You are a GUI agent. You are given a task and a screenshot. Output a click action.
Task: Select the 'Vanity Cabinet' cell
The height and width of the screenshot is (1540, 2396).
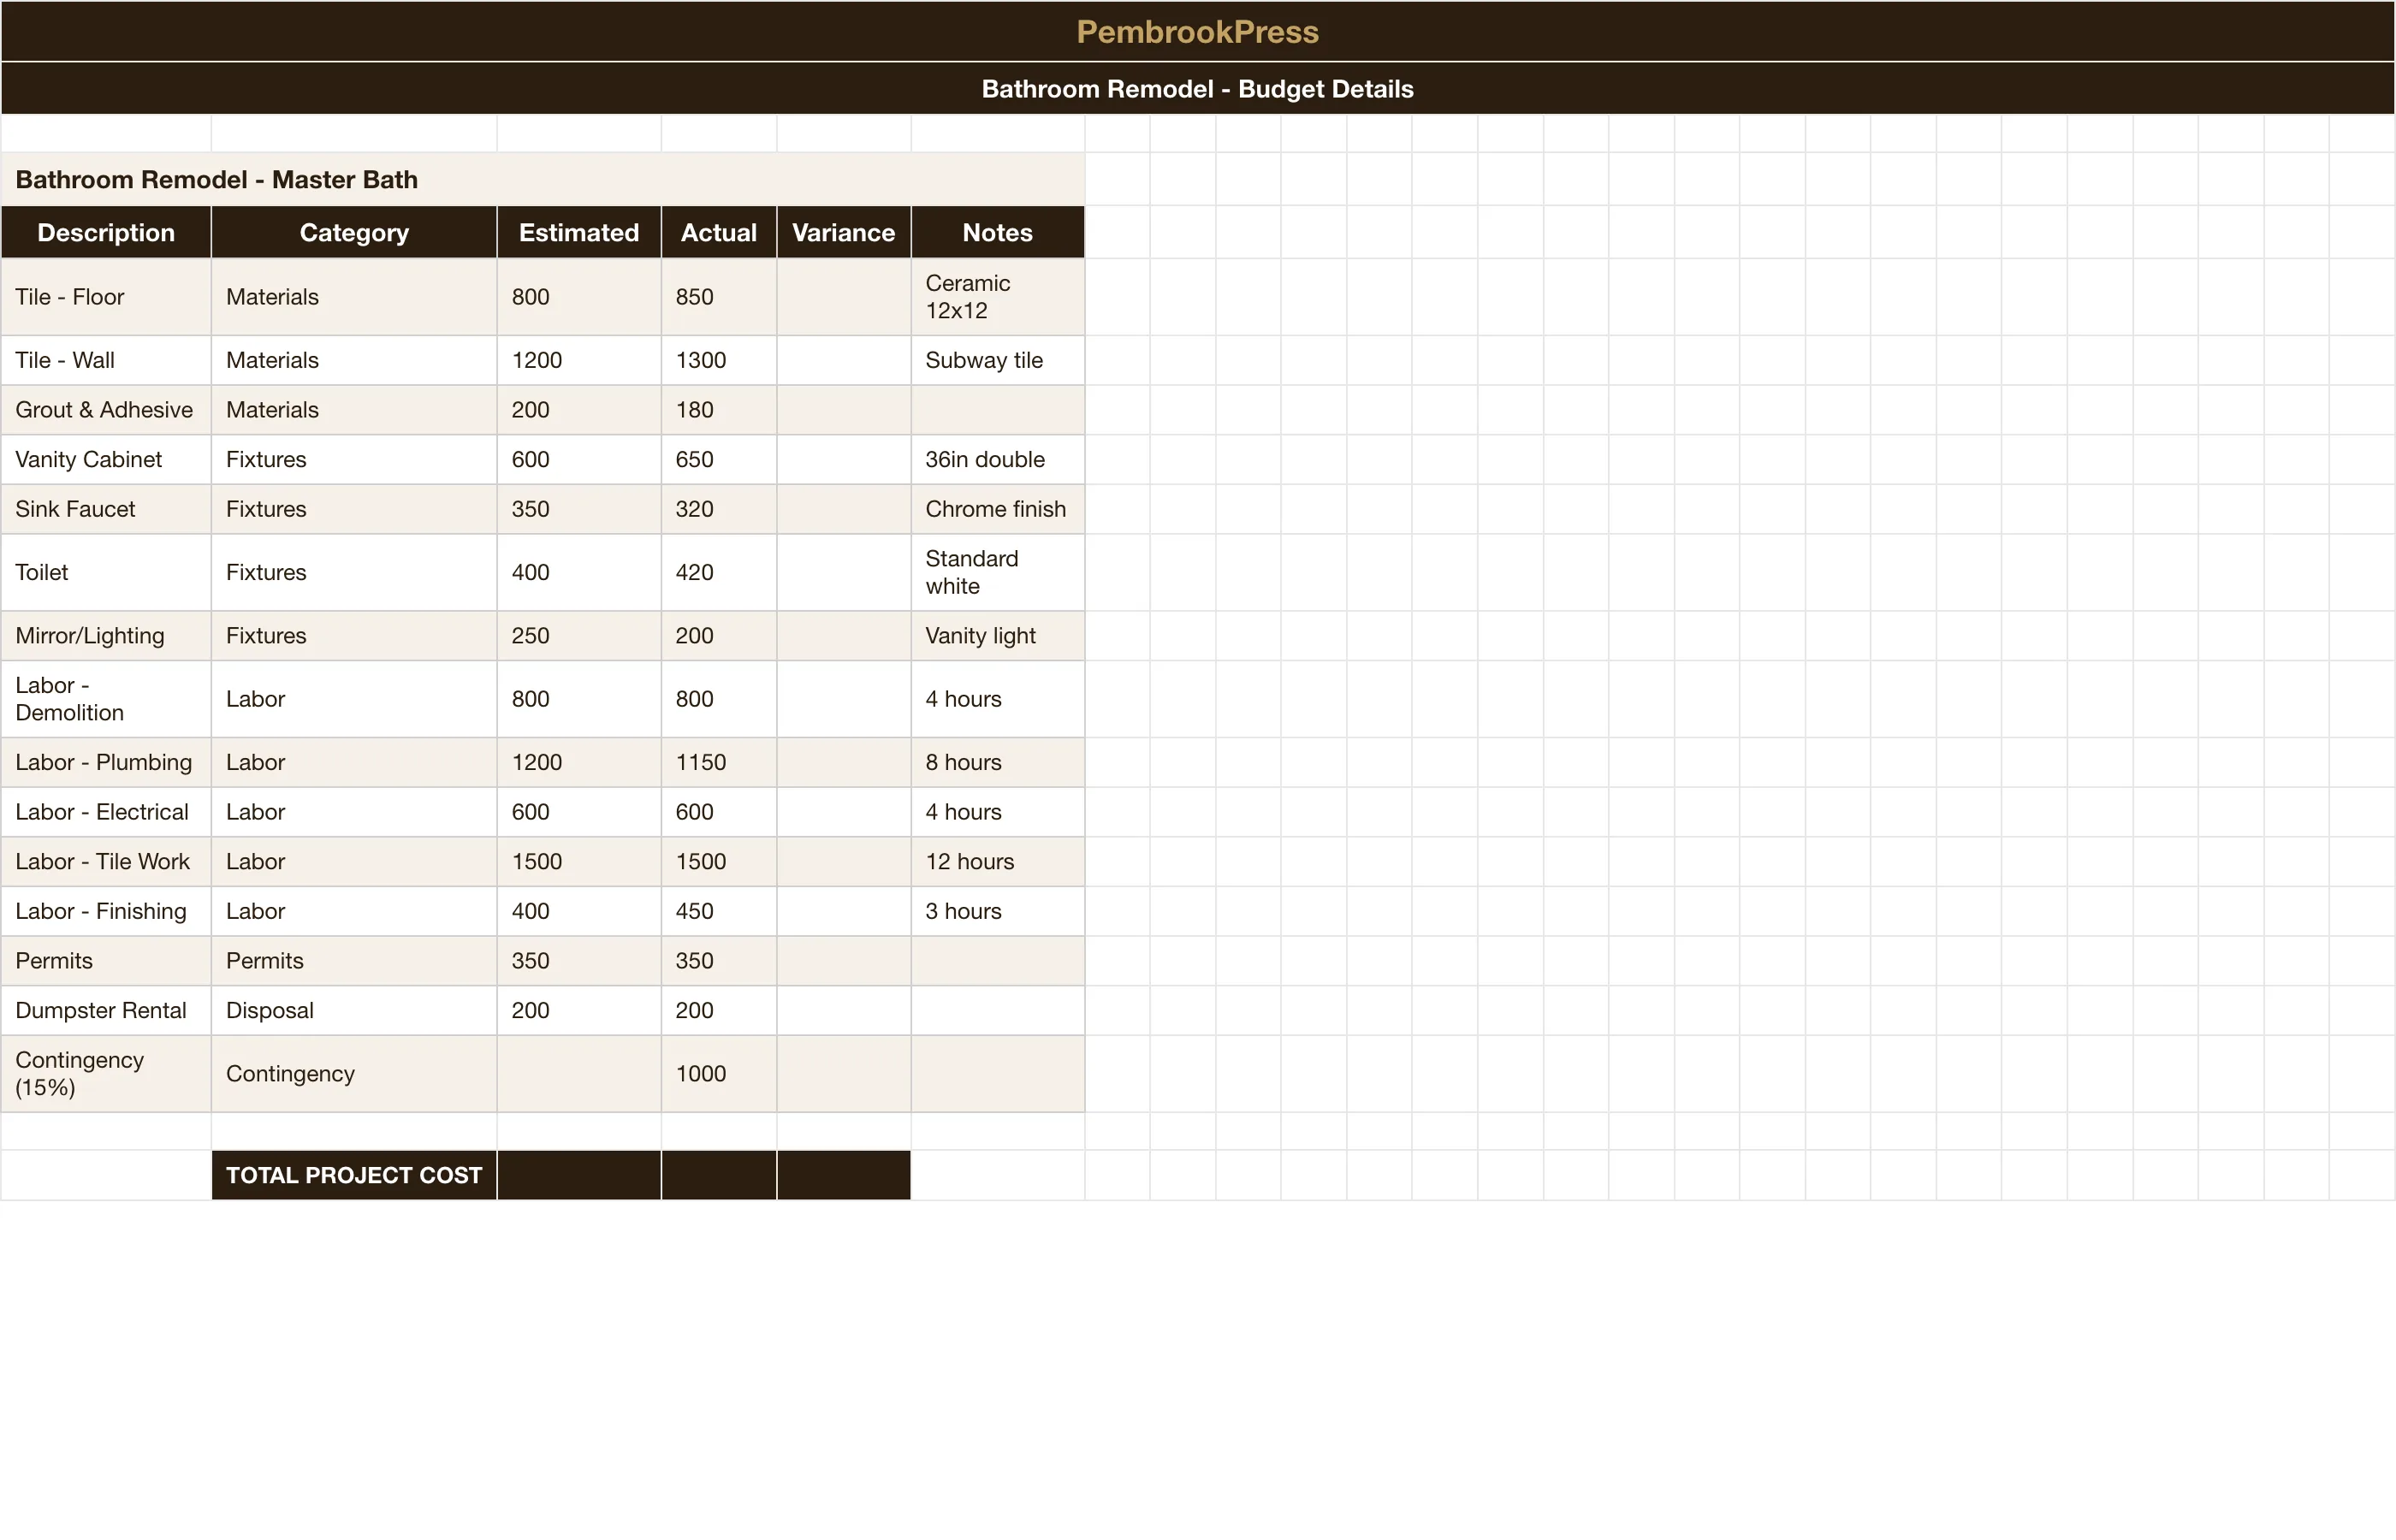pyautogui.click(x=106, y=459)
